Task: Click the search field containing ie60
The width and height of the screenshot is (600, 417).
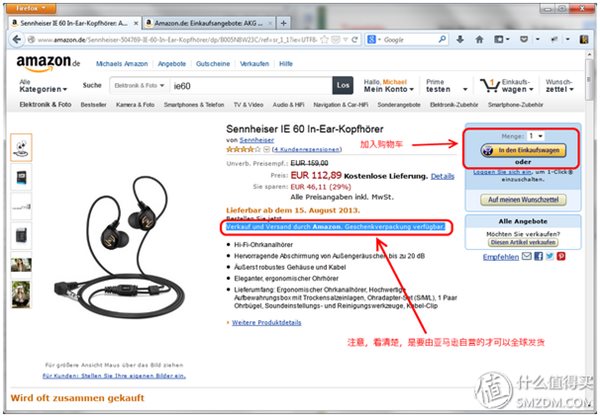Action: pos(251,86)
